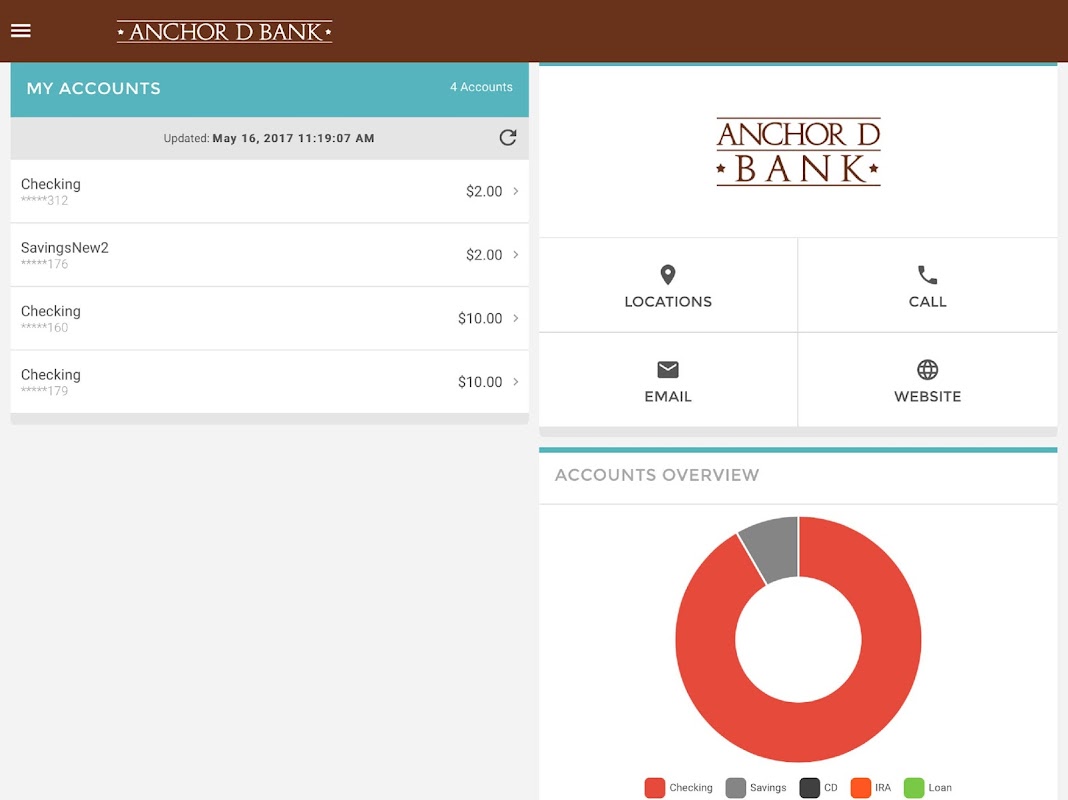Click the Savings legend label
This screenshot has height=800, width=1068.
tap(768, 788)
